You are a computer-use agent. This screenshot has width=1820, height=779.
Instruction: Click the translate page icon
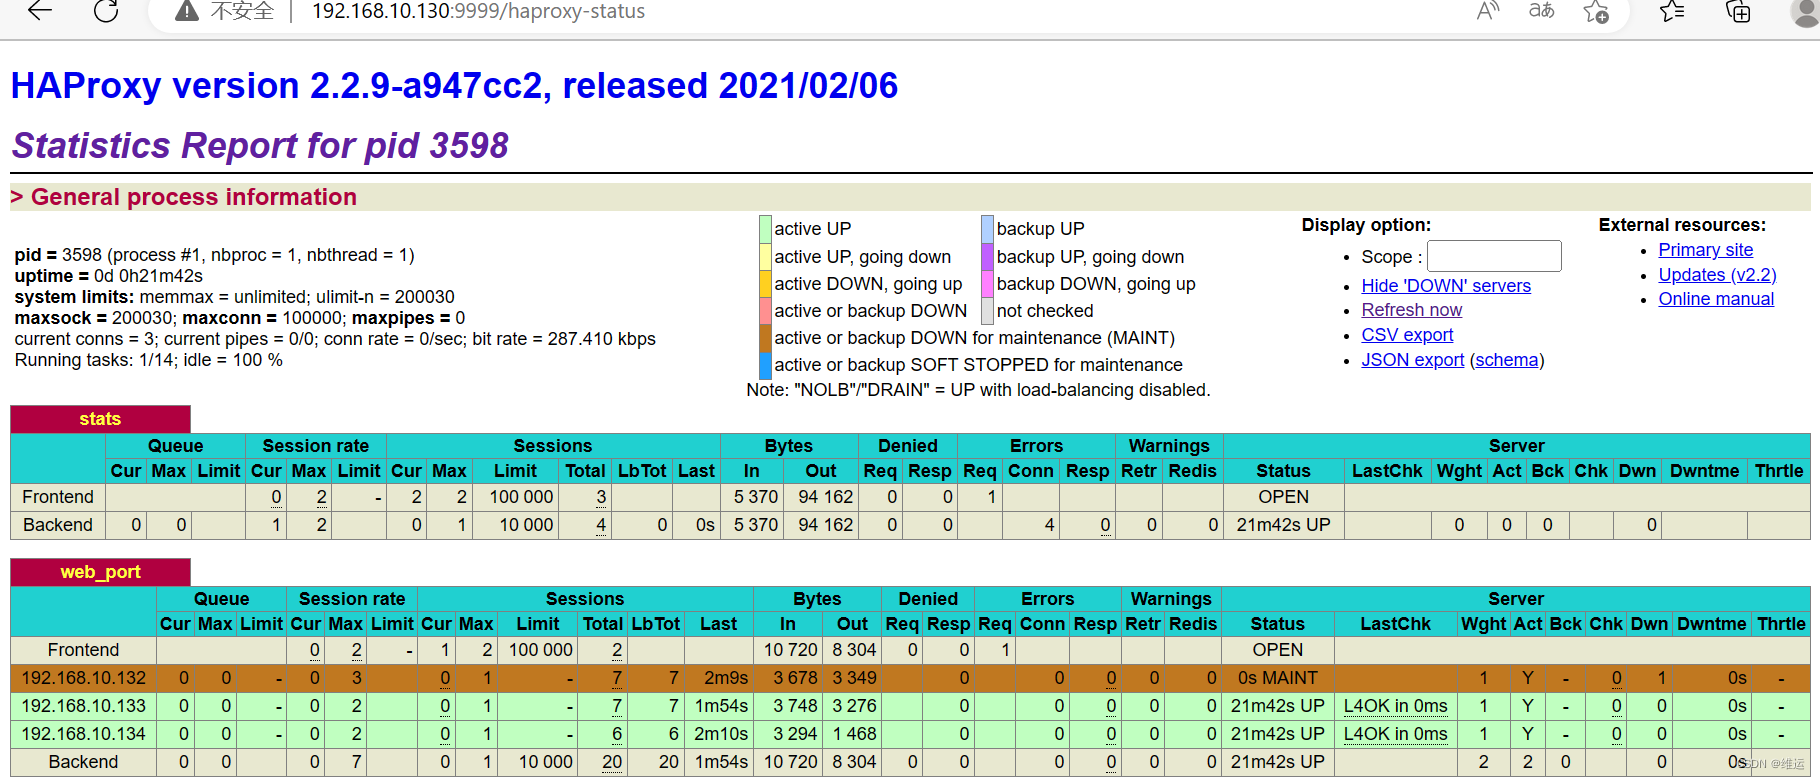pos(1541,11)
